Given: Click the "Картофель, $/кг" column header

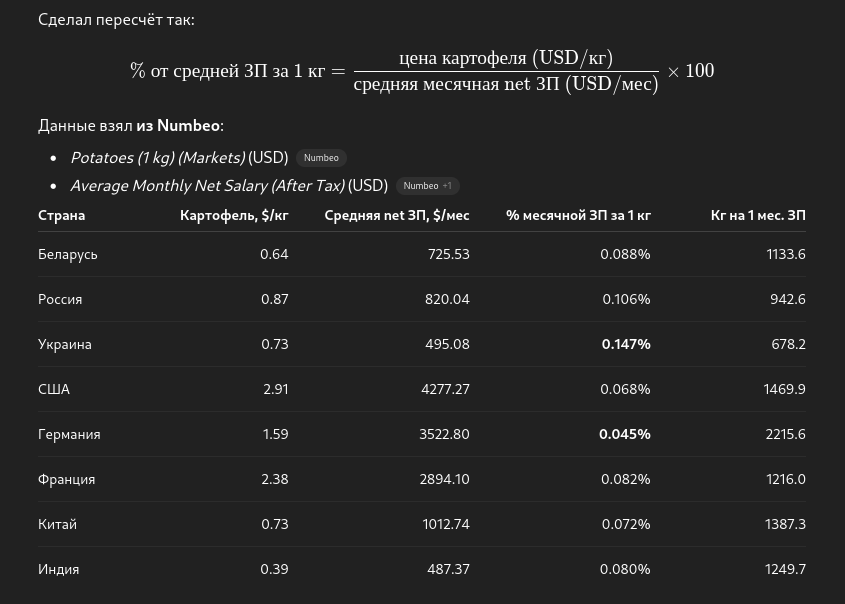Looking at the screenshot, I should click(x=234, y=215).
